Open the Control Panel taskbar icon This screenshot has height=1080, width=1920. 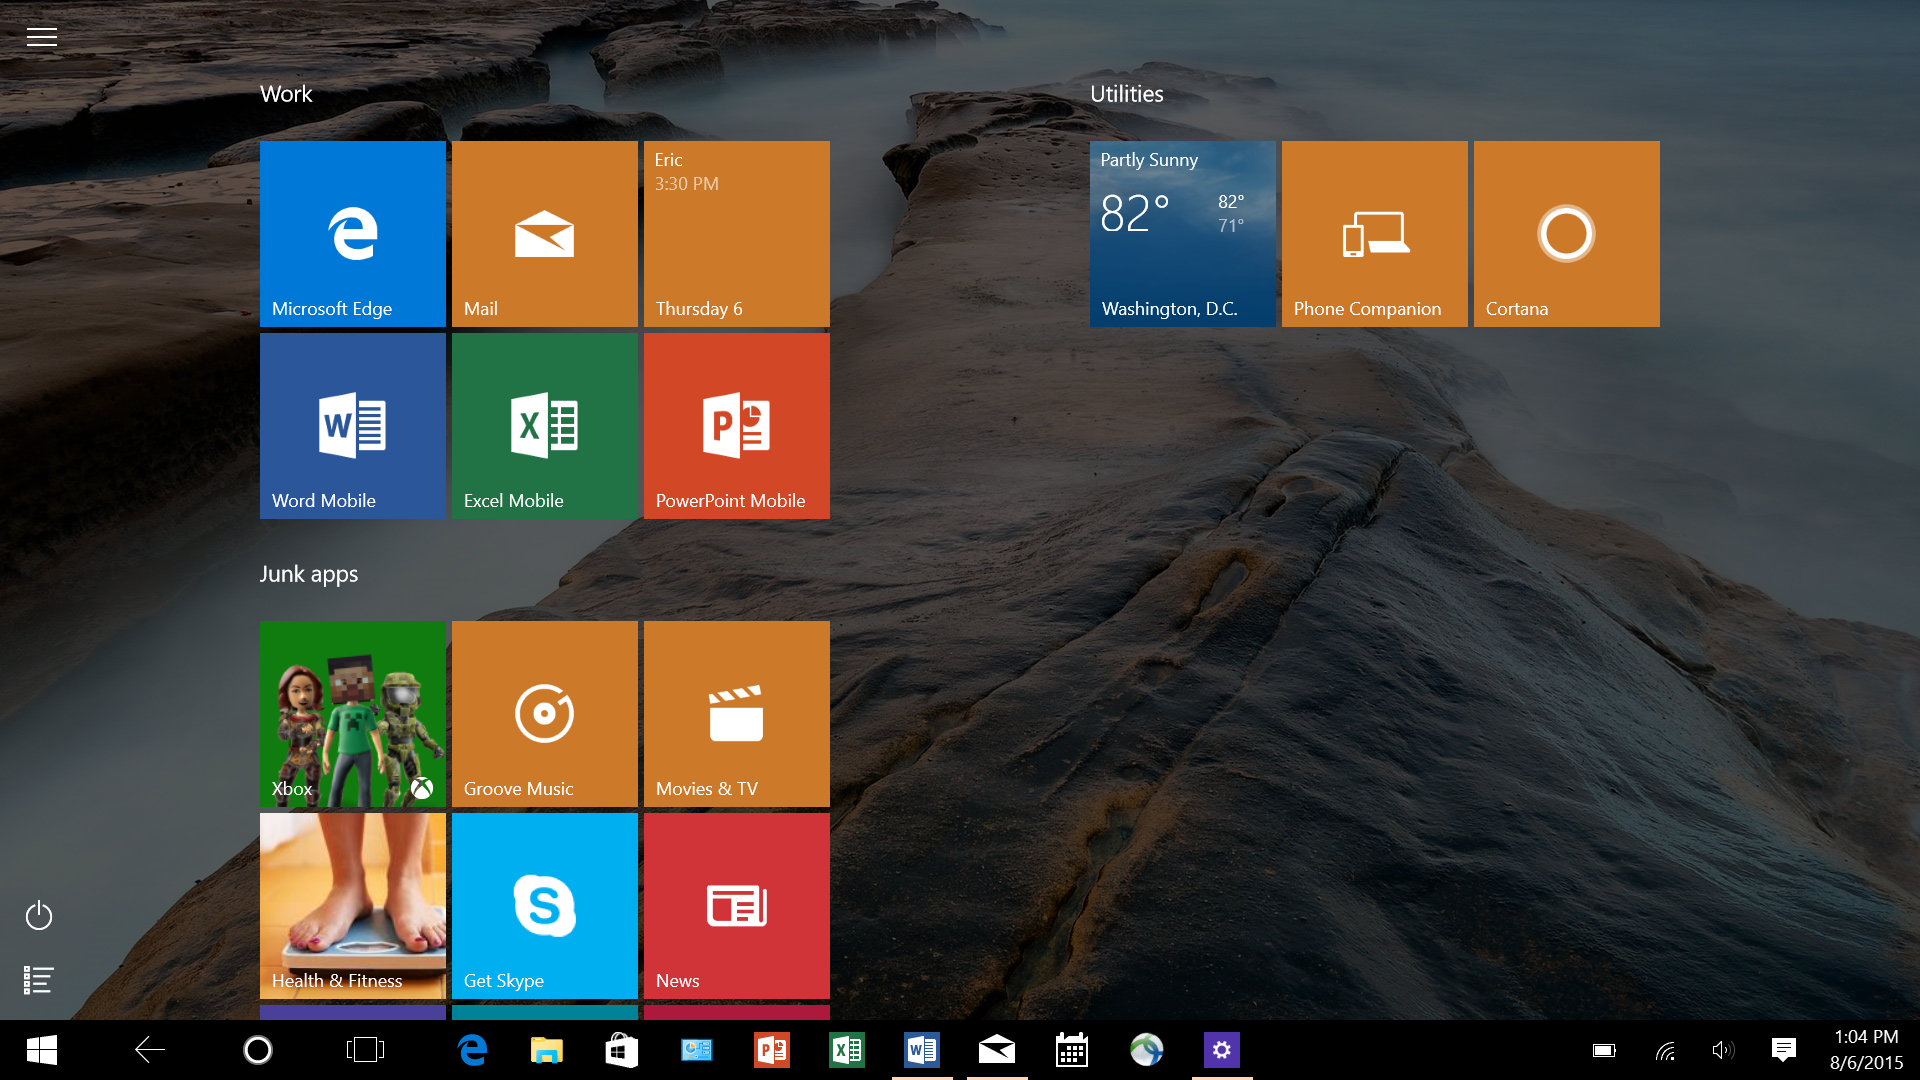697,1050
